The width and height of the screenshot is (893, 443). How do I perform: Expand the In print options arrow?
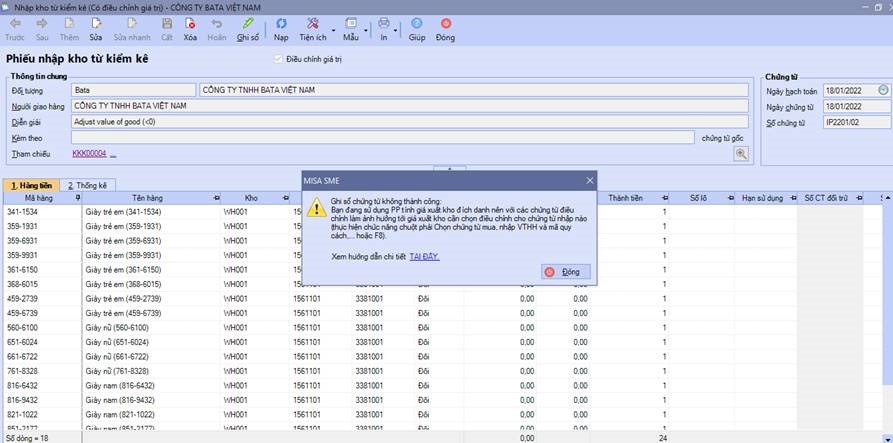tap(397, 29)
